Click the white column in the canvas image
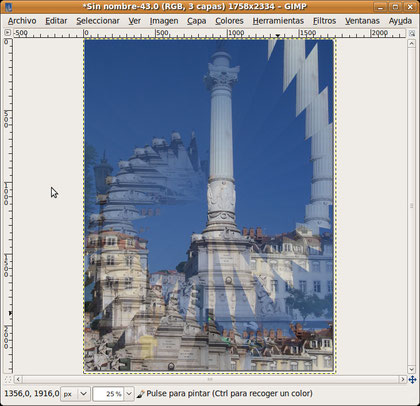 [221, 143]
